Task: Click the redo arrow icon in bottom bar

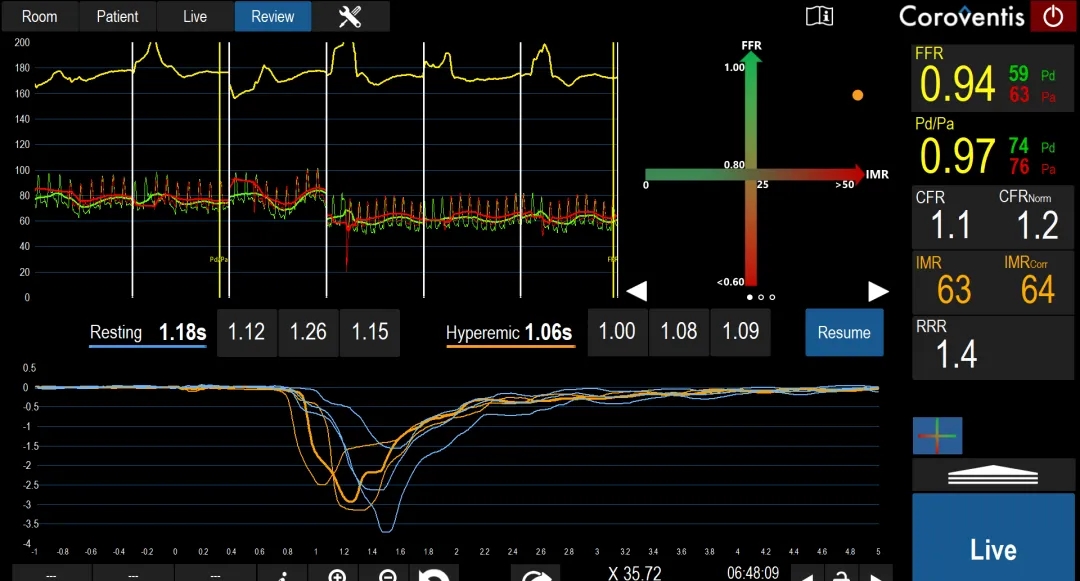Action: pyautogui.click(x=537, y=574)
